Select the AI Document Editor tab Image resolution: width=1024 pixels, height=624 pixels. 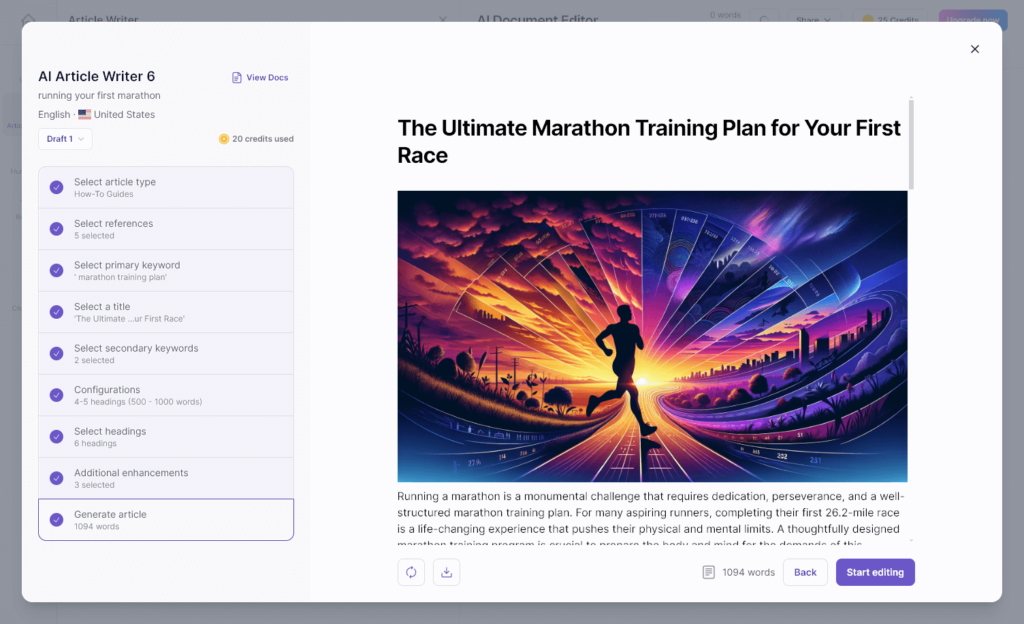[538, 20]
